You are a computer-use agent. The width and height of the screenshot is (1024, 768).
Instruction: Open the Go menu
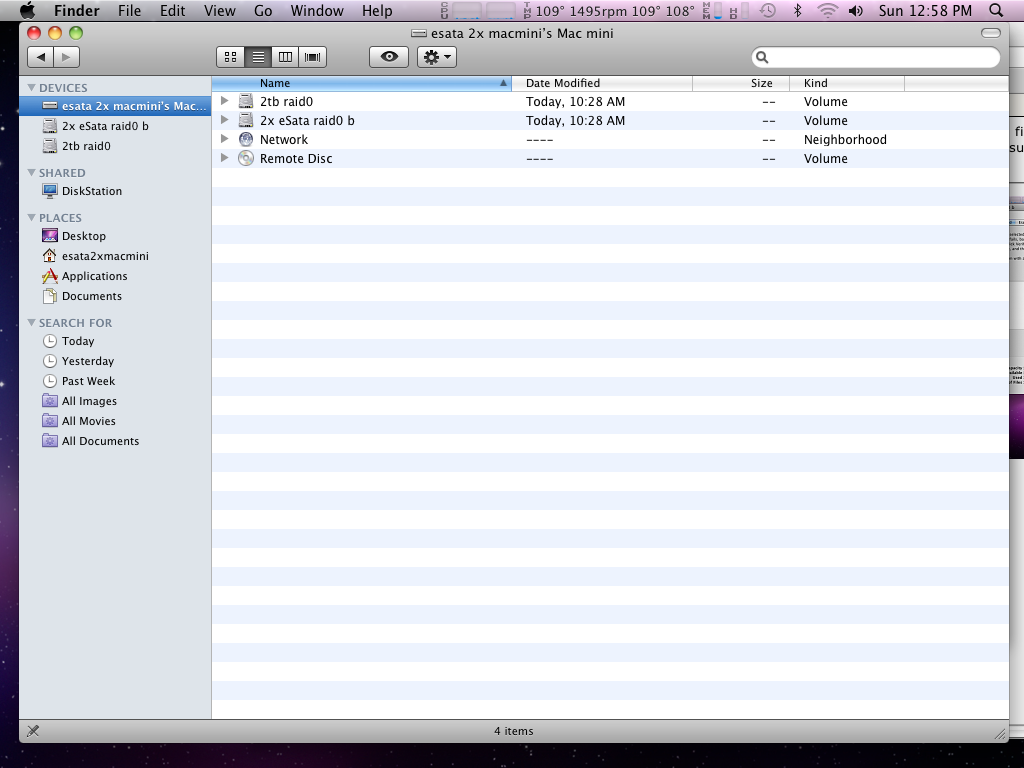263,11
